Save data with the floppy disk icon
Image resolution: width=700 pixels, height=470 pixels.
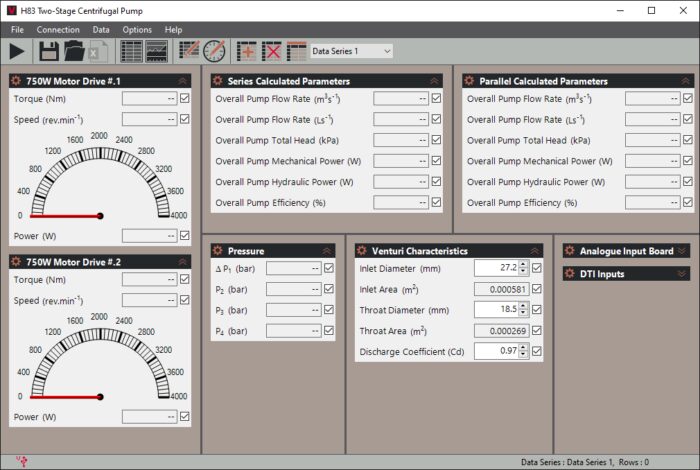(49, 51)
